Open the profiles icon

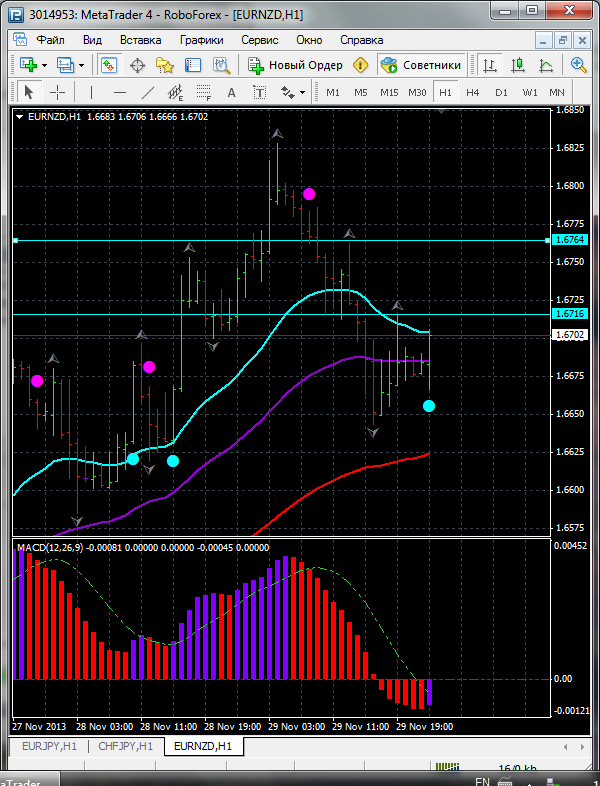tap(65, 65)
